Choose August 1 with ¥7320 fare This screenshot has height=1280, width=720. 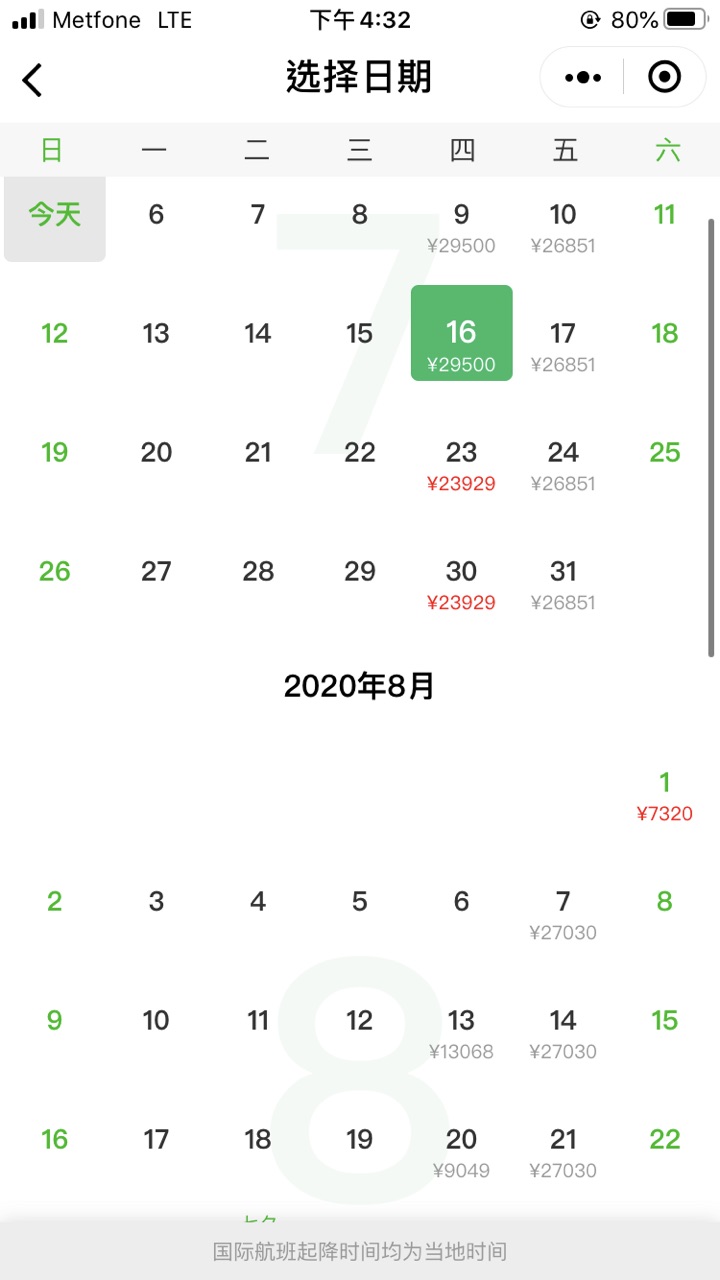(x=665, y=796)
